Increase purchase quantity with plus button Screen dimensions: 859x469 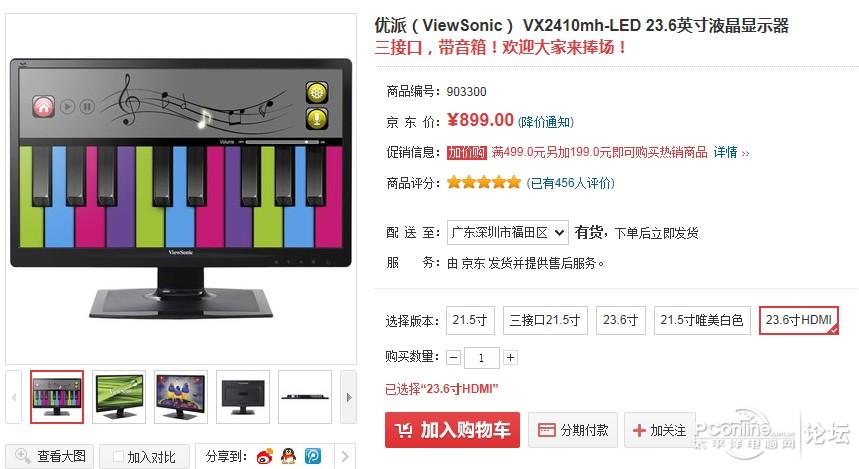510,358
